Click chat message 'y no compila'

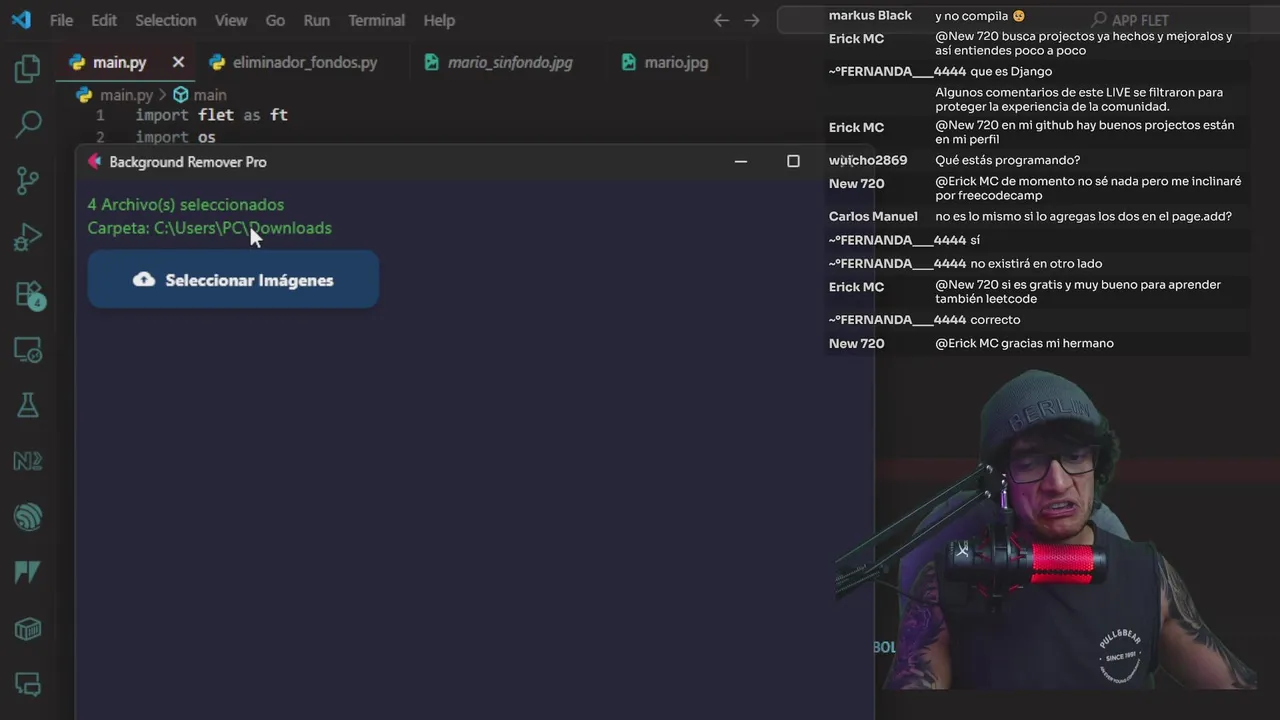tap(980, 16)
